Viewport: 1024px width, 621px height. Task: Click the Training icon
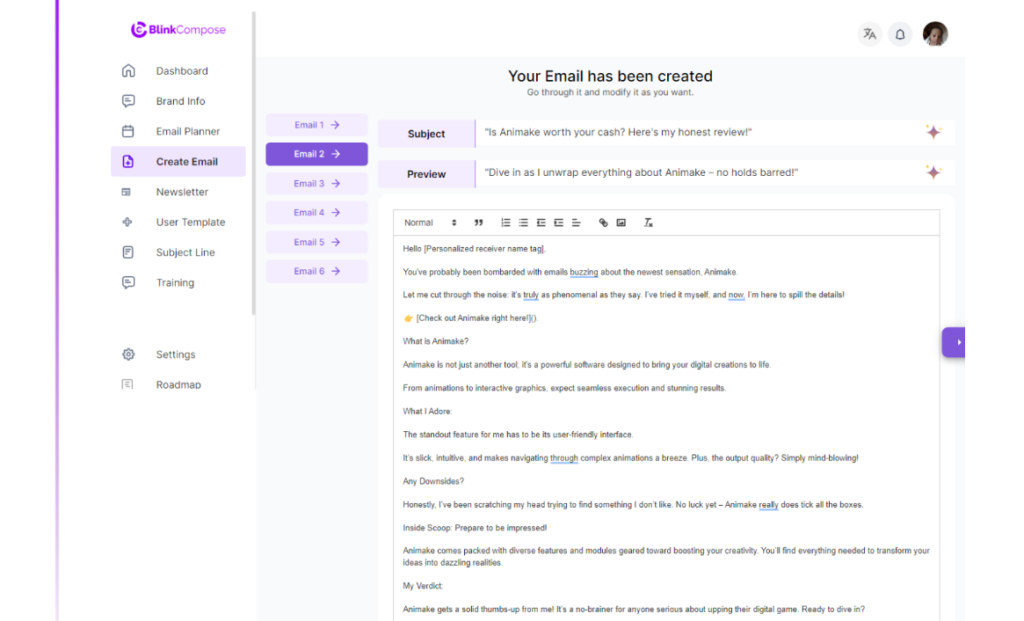128,282
